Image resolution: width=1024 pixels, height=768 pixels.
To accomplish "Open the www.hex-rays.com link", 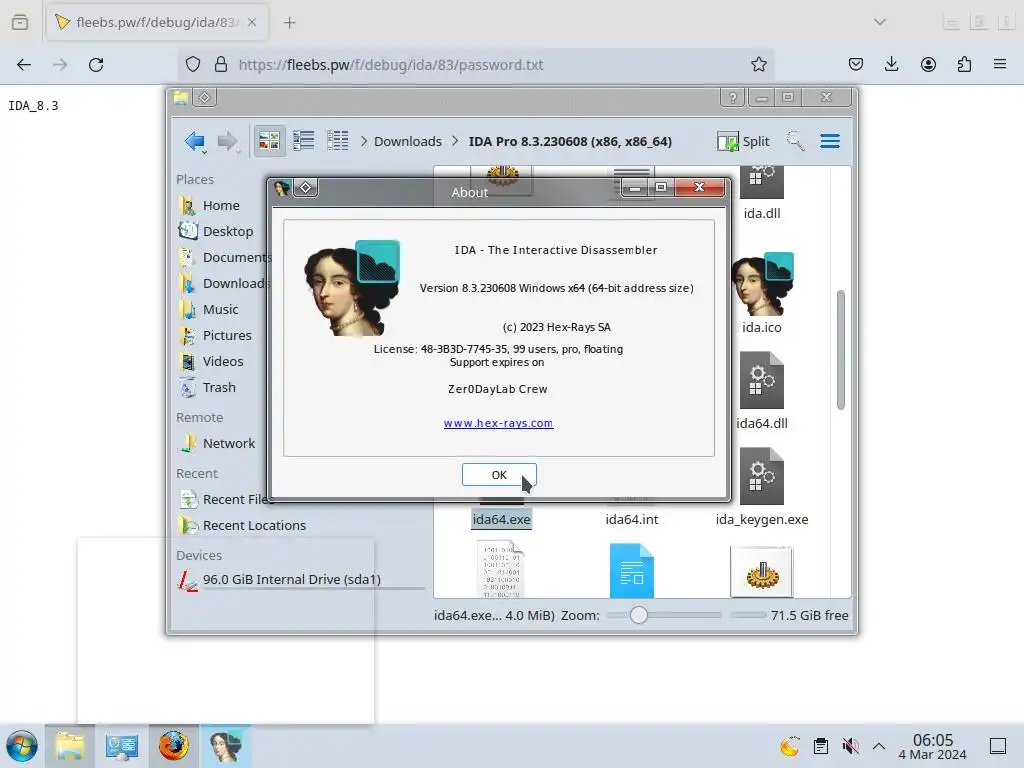I will pyautogui.click(x=498, y=423).
